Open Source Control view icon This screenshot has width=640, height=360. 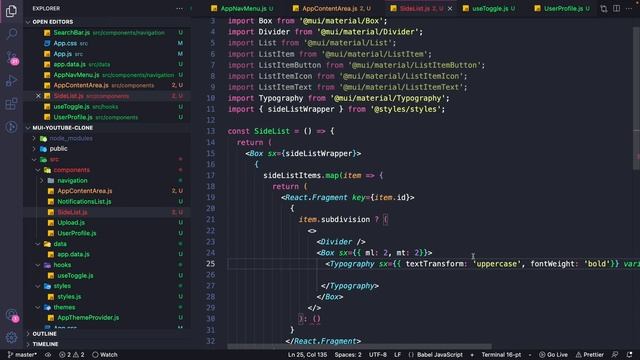(x=11, y=58)
